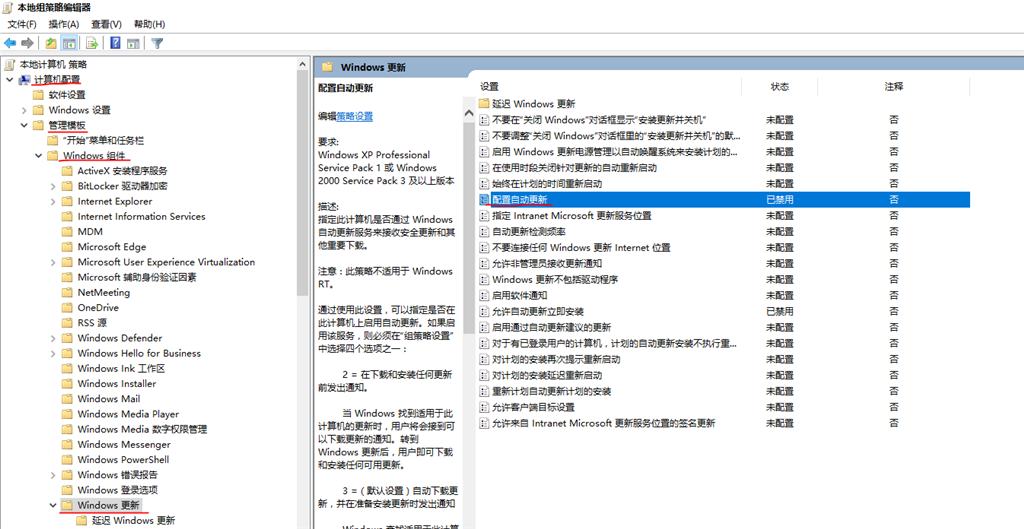The width and height of the screenshot is (1024, 529).
Task: Select Windows Media Player tree item
Action: [128, 413]
